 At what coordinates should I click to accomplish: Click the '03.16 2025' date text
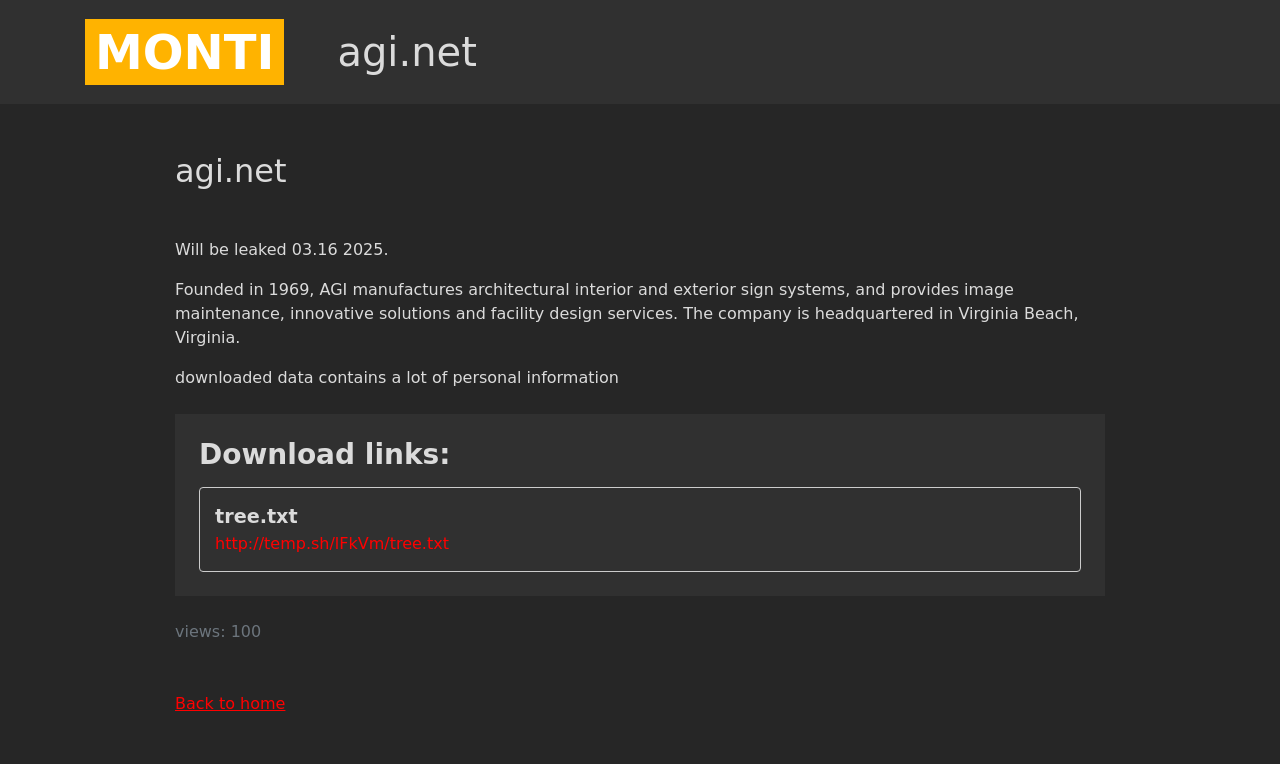coord(340,250)
